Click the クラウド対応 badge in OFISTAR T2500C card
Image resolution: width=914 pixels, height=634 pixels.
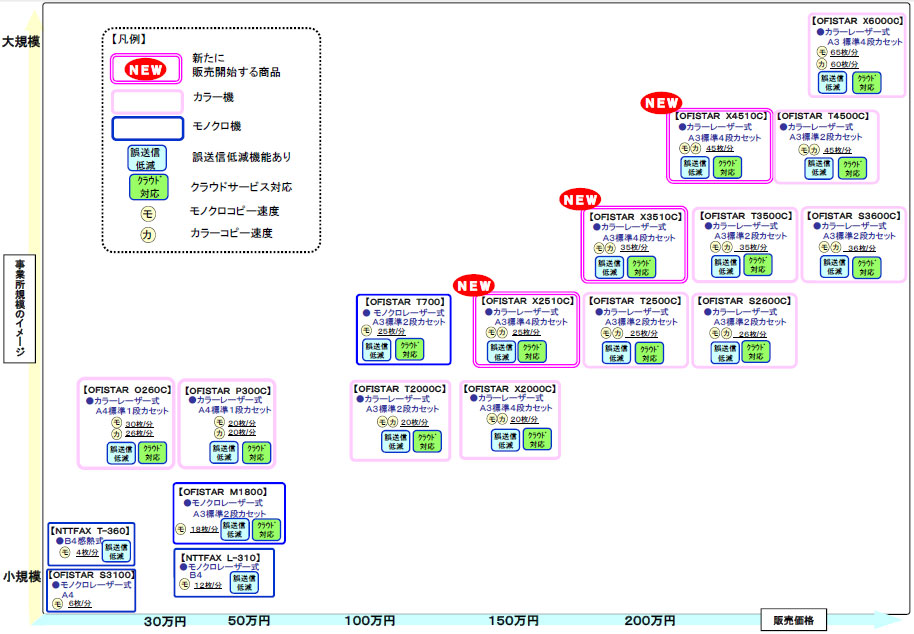(649, 353)
